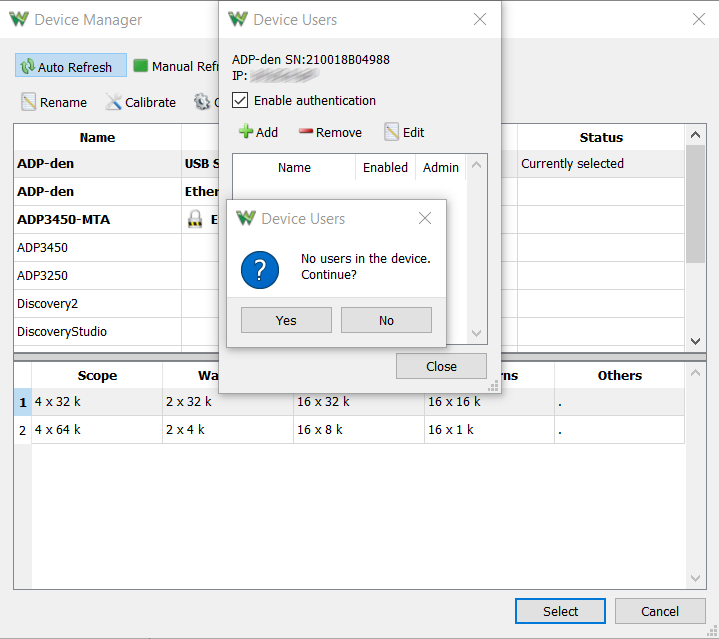
Task: Click the Name header in device table
Action: [97, 137]
